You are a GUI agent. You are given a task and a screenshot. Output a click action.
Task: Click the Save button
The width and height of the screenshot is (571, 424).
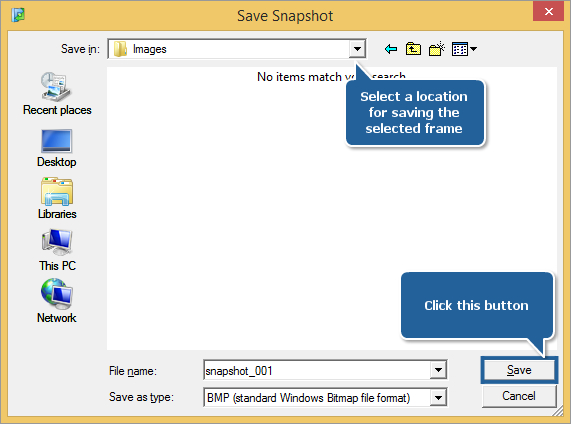519,370
